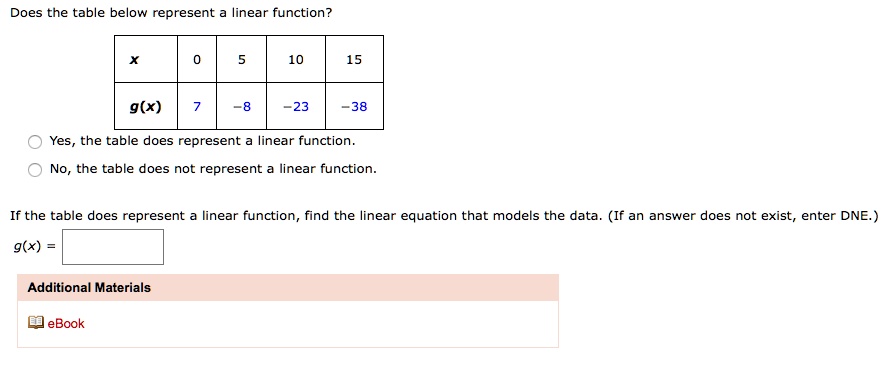Select the table cell containing 10
Screen dimensions: 885x365
pos(296,59)
